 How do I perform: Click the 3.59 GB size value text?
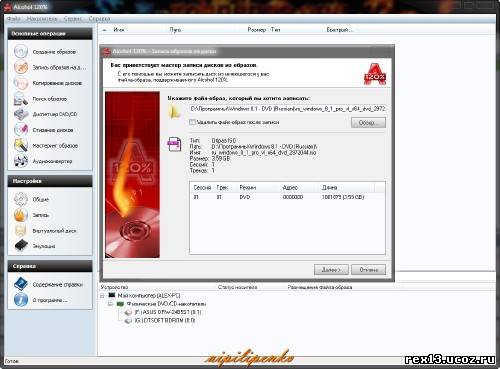[221, 159]
